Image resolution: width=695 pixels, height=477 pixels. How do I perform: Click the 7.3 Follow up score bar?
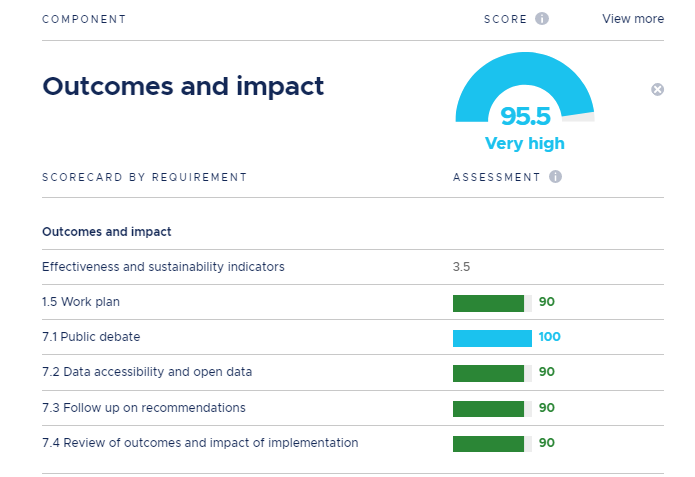coord(489,408)
